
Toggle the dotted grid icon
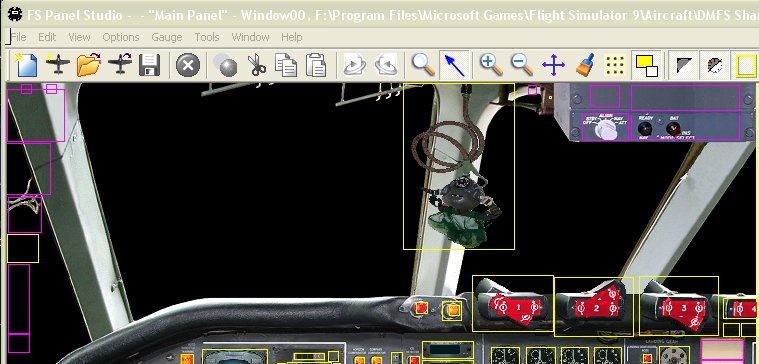pyautogui.click(x=616, y=65)
